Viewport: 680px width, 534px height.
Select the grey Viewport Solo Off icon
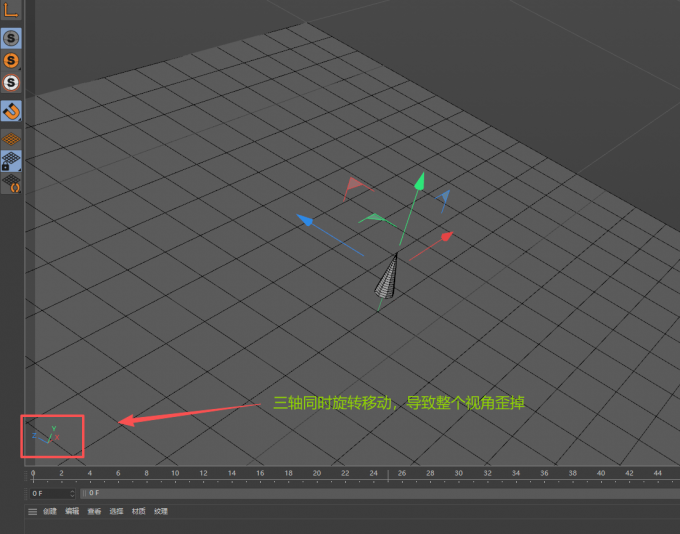pos(11,38)
